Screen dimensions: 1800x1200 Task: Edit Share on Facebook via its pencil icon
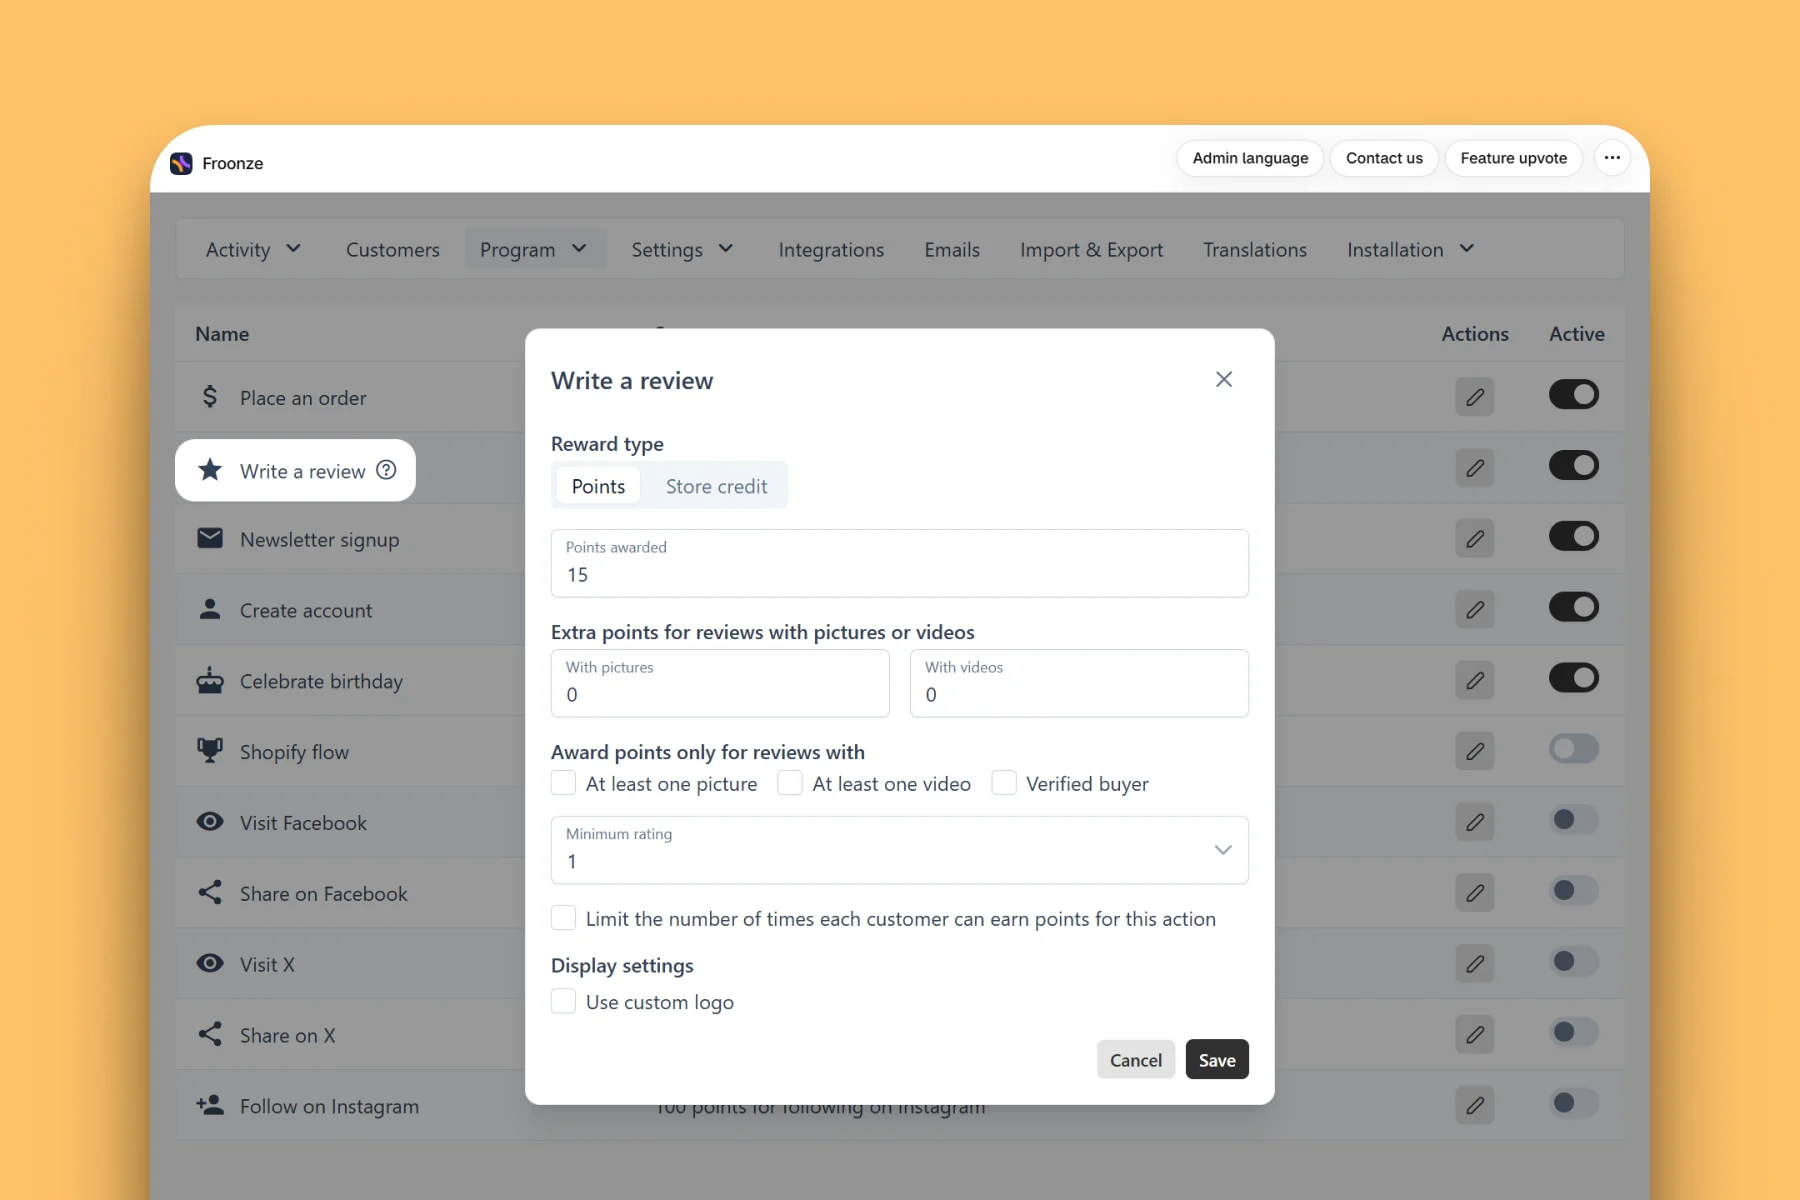pos(1475,894)
